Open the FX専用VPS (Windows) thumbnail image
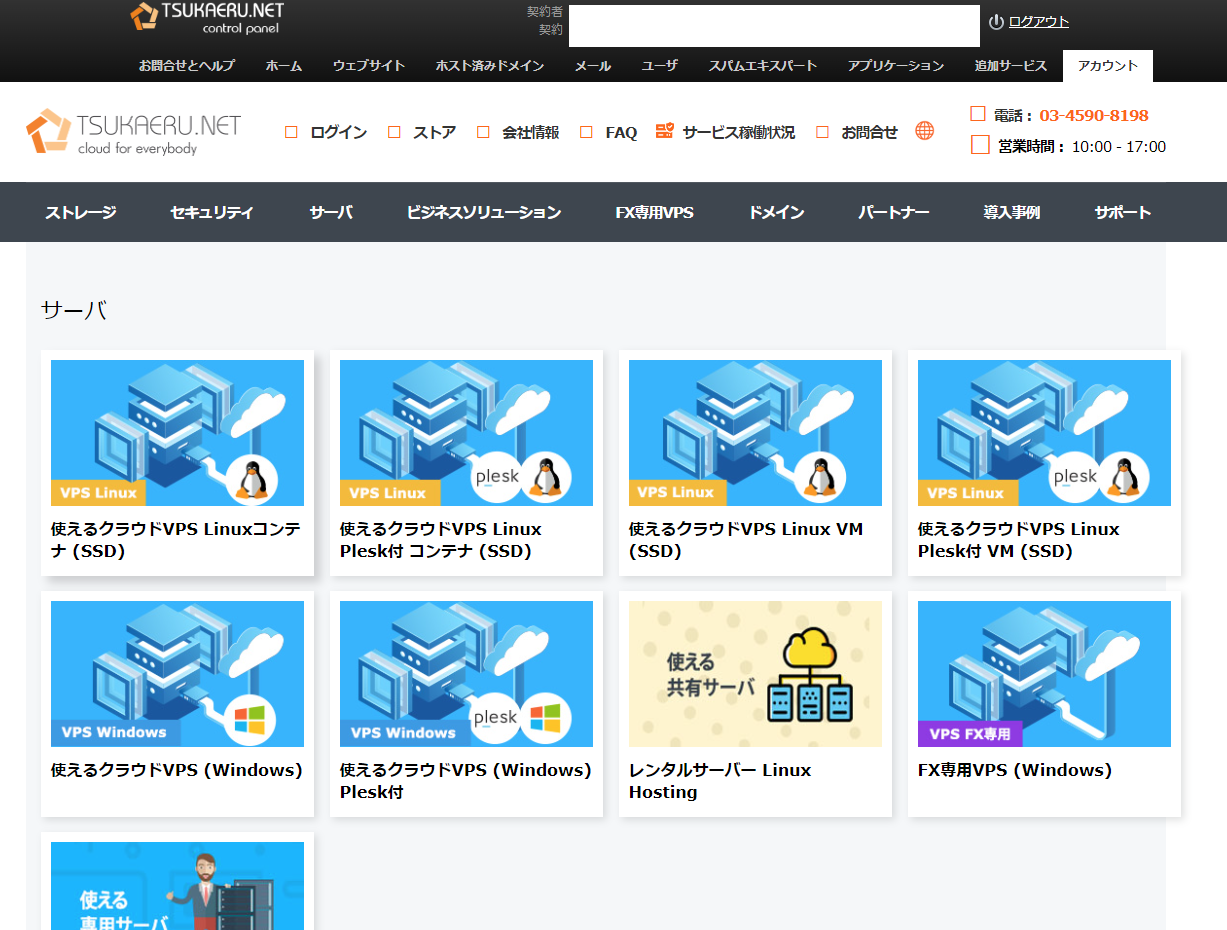 point(1044,674)
